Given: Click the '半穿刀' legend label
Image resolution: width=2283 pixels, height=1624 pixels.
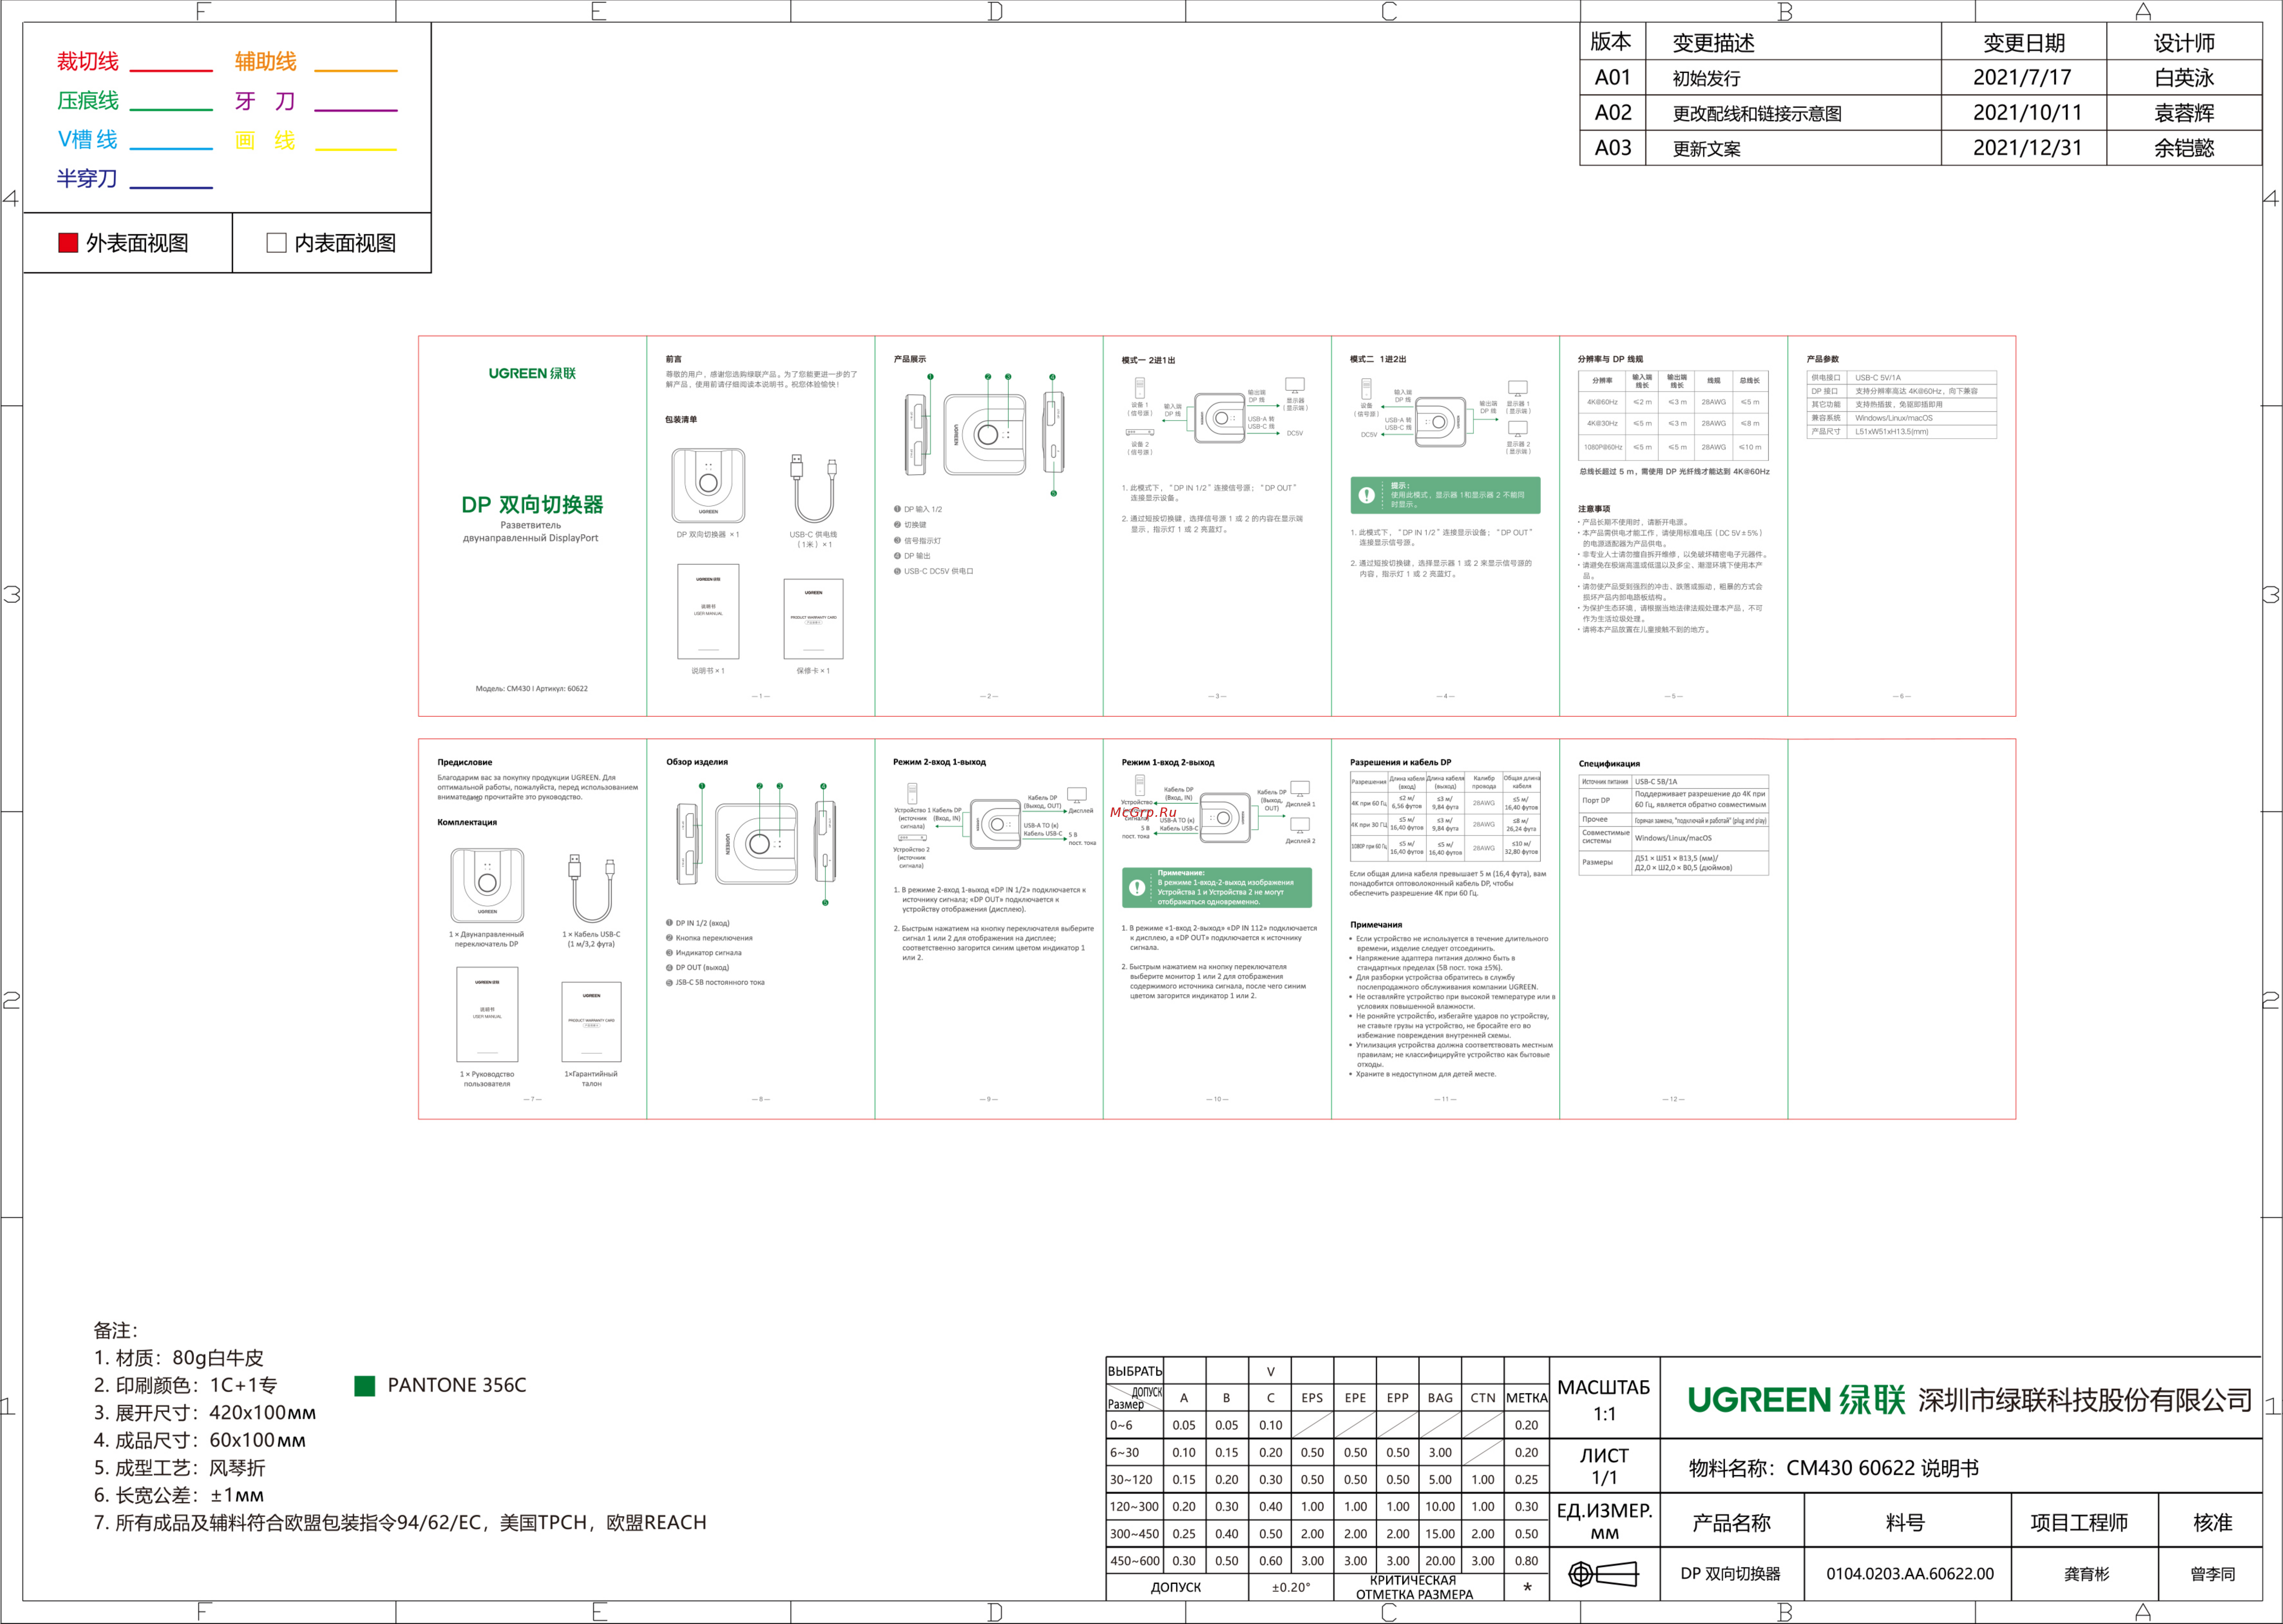Looking at the screenshot, I should point(87,179).
